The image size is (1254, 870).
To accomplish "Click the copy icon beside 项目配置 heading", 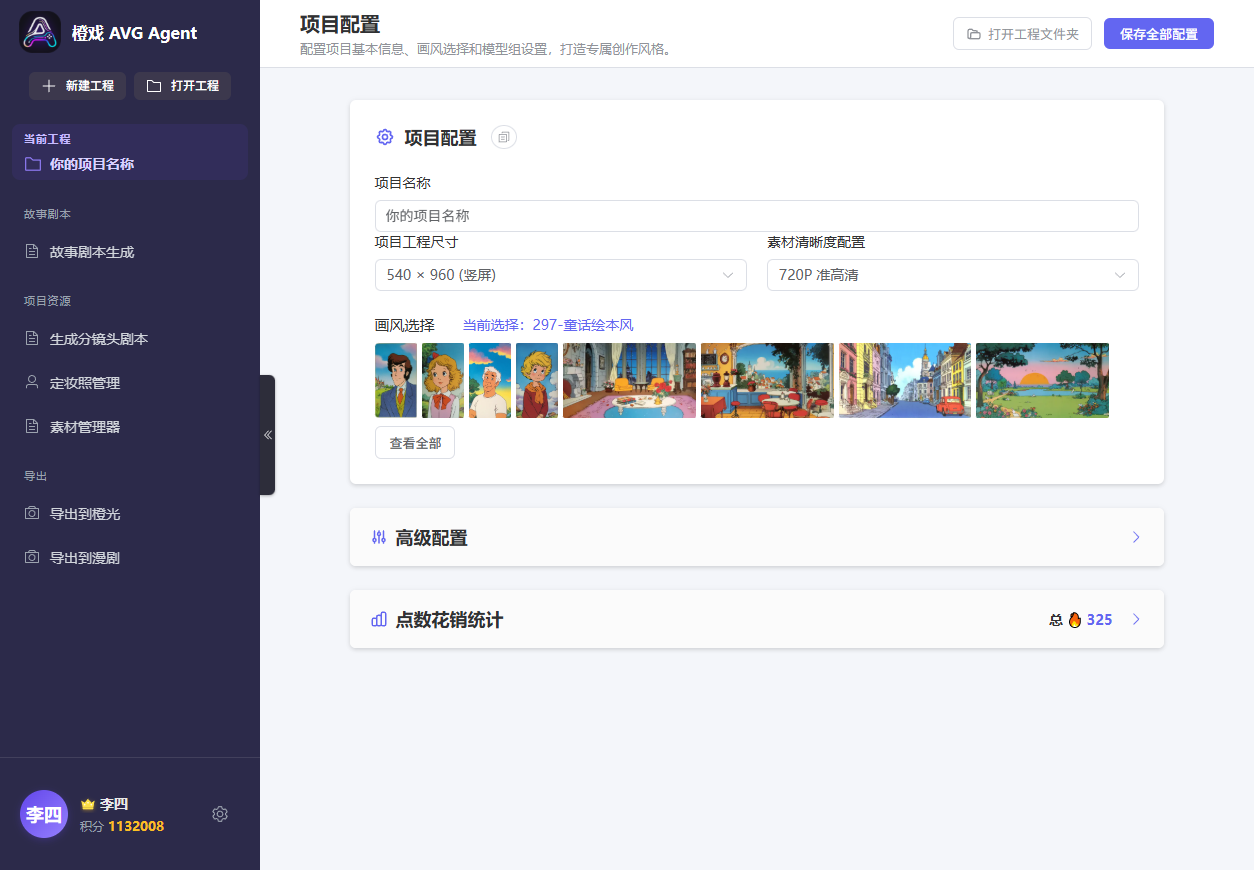I will pyautogui.click(x=503, y=137).
